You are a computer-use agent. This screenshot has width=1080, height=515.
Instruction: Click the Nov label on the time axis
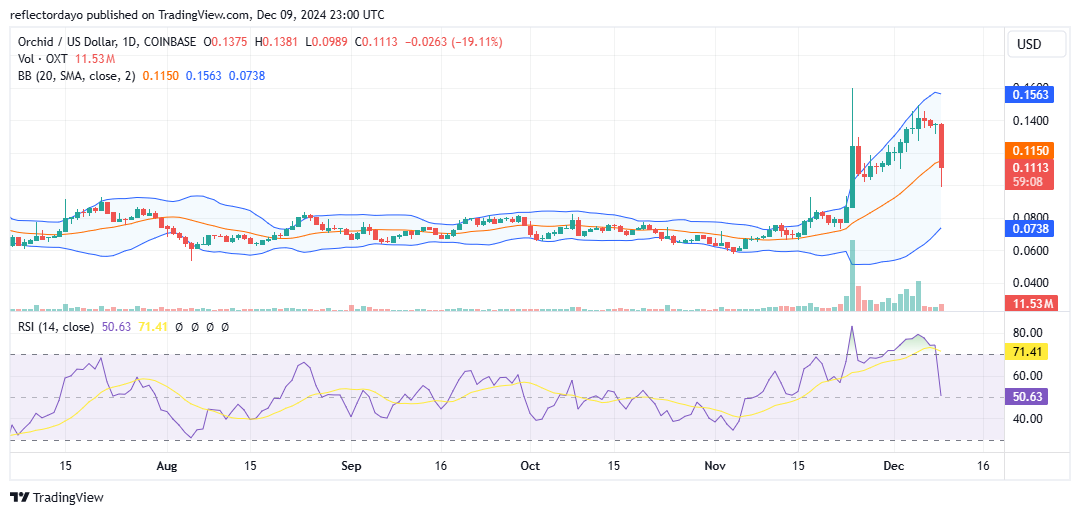coord(716,466)
